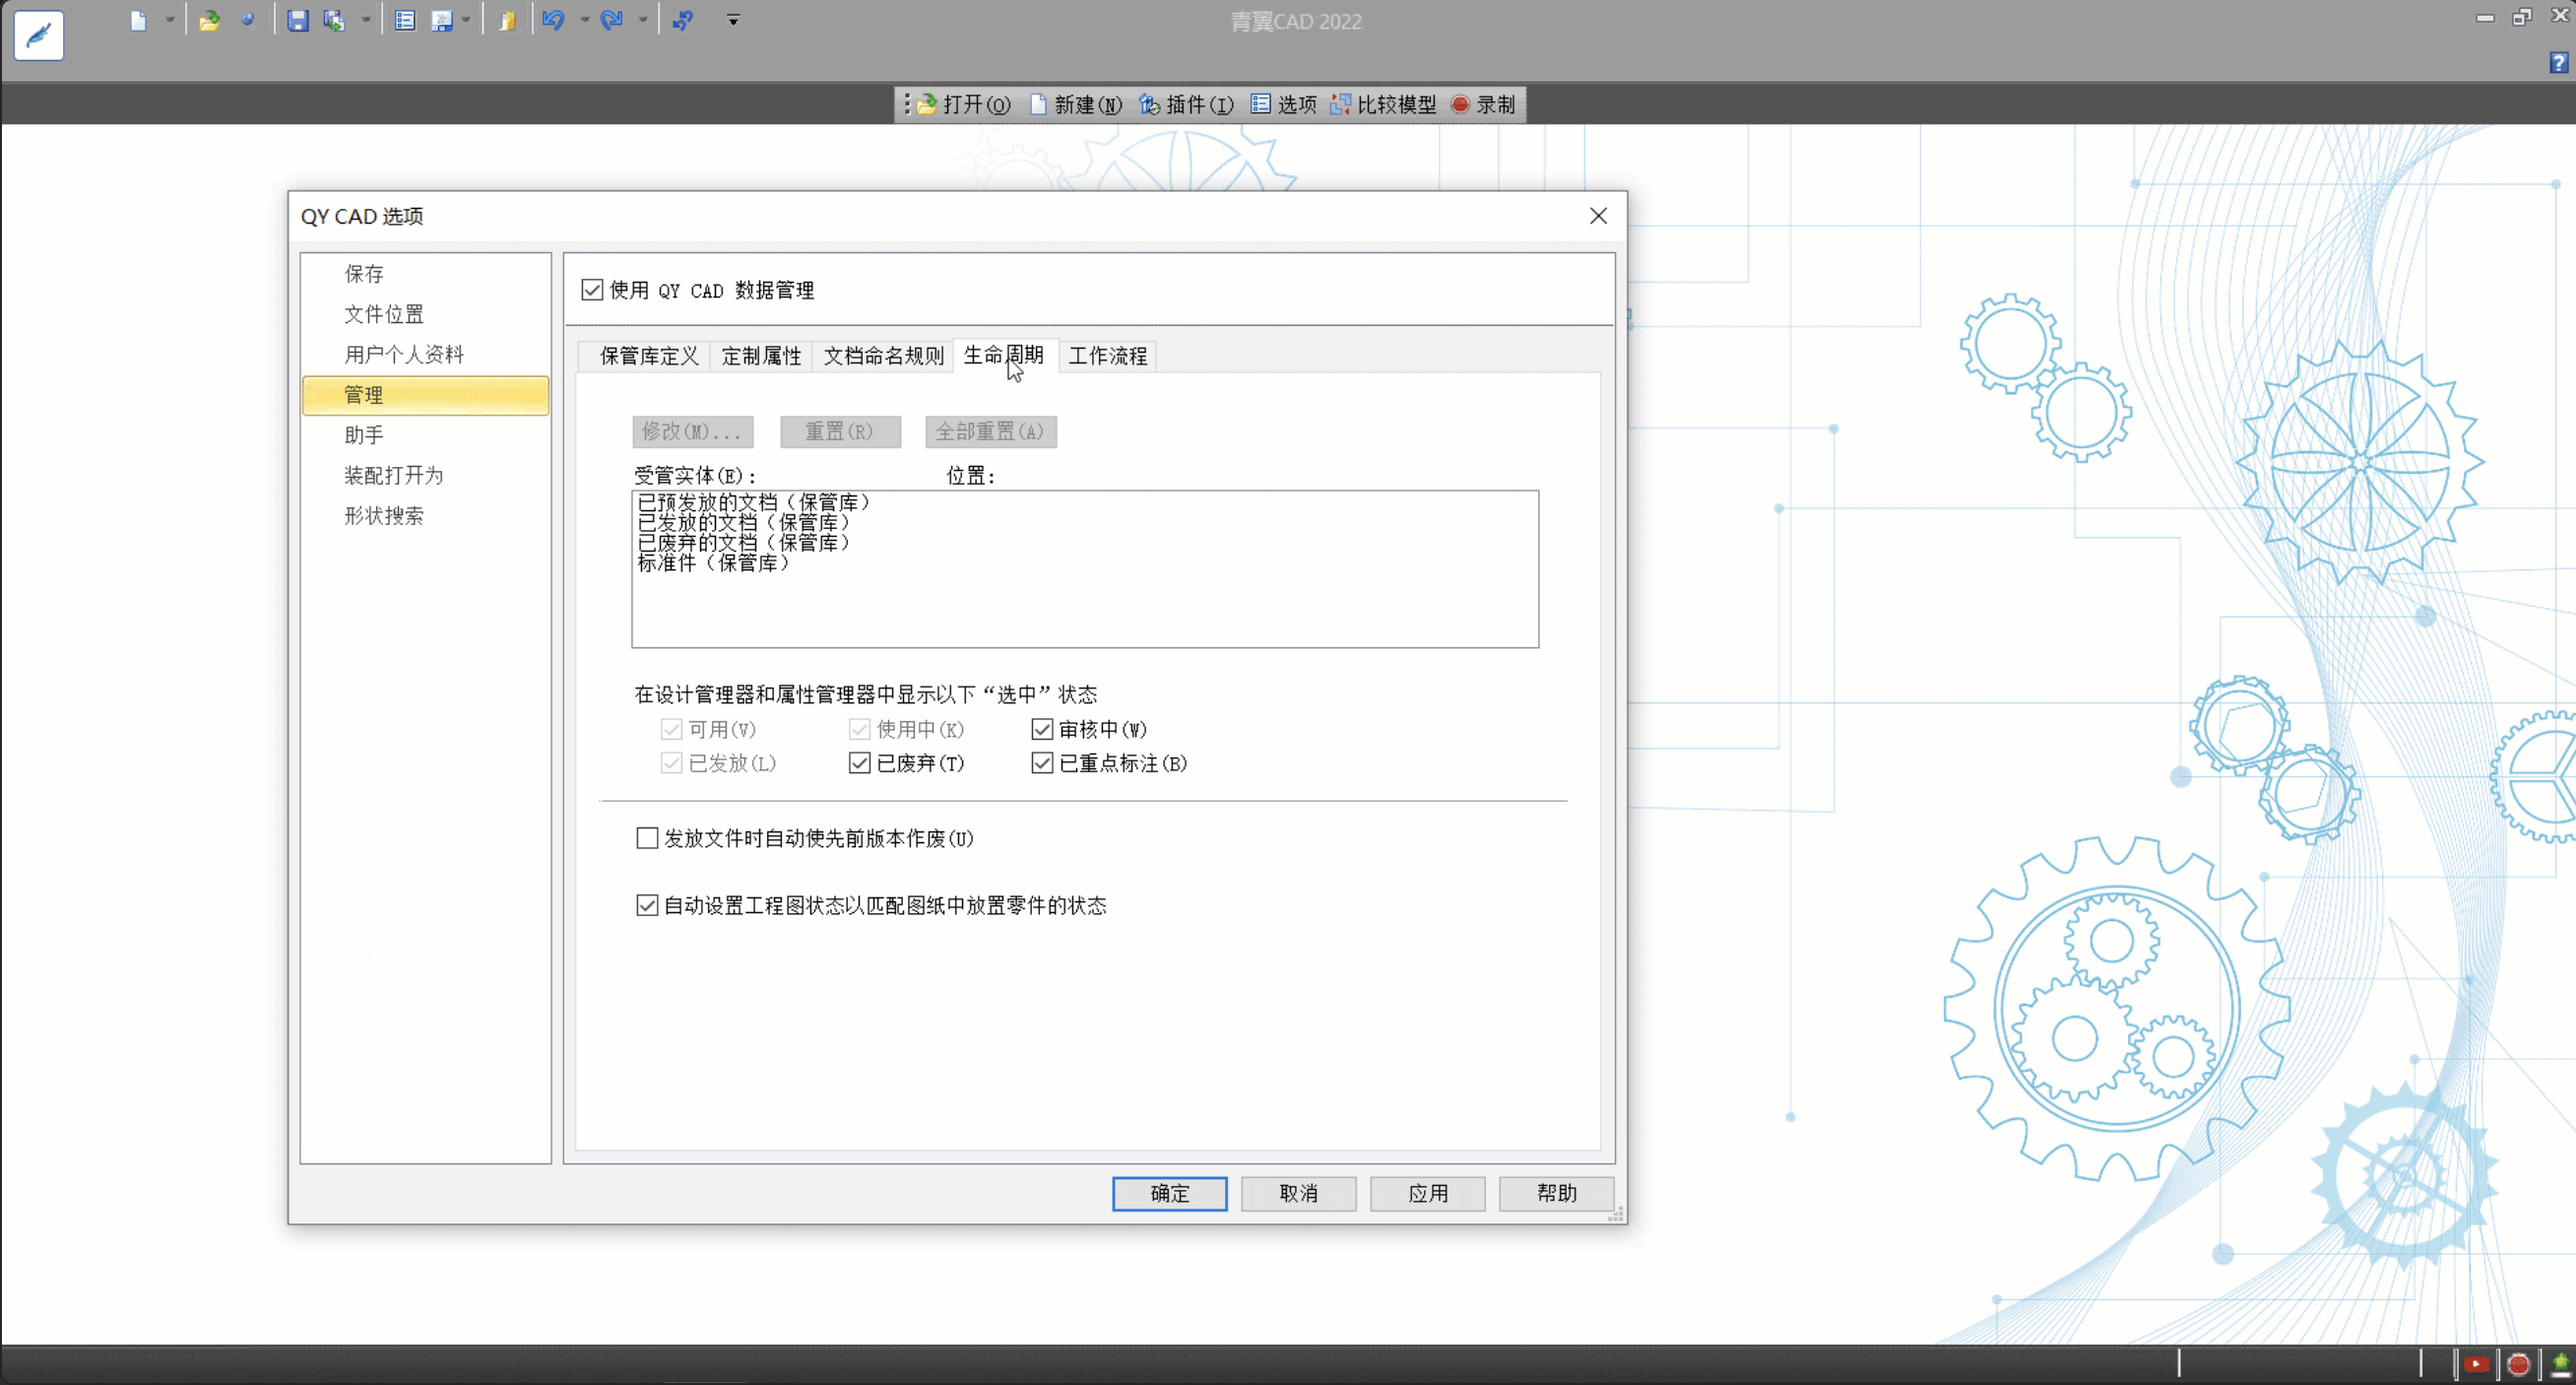Click the save image icon in top toolbar
This screenshot has width=2576, height=1385.
[441, 20]
